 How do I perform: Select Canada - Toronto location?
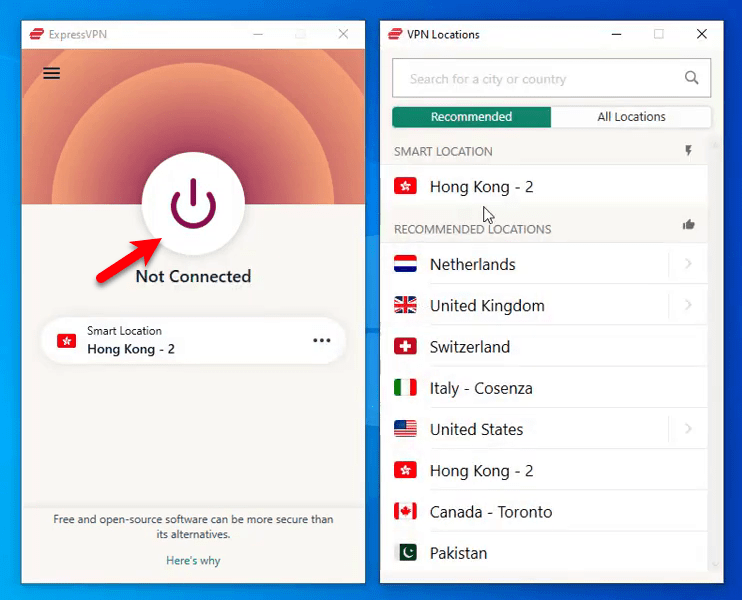coord(544,512)
